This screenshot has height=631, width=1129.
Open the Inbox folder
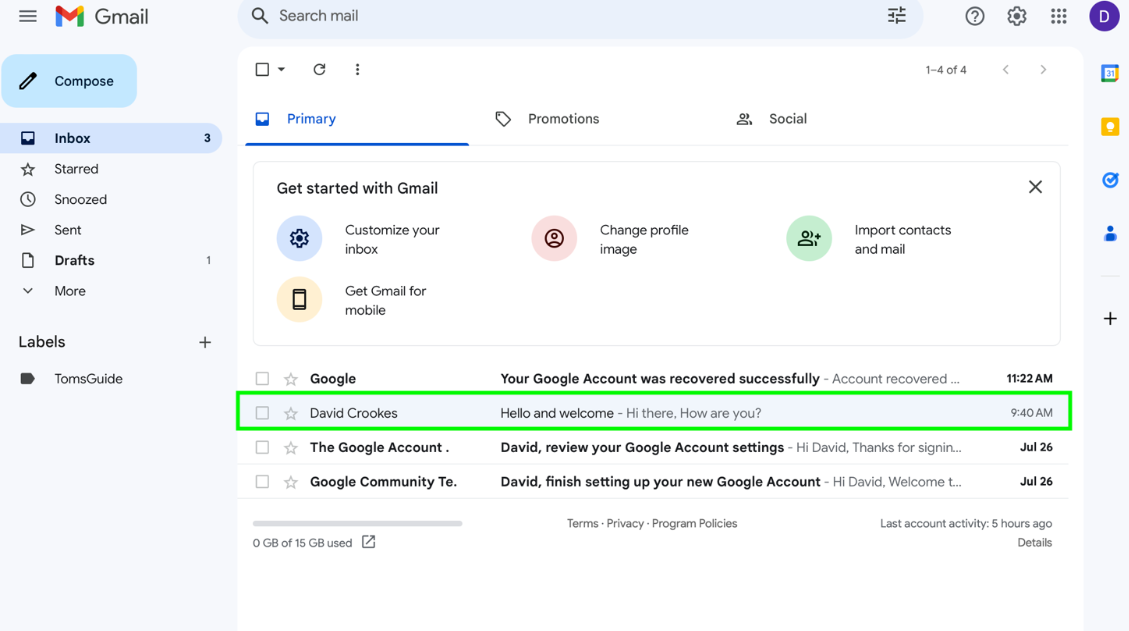click(x=111, y=138)
